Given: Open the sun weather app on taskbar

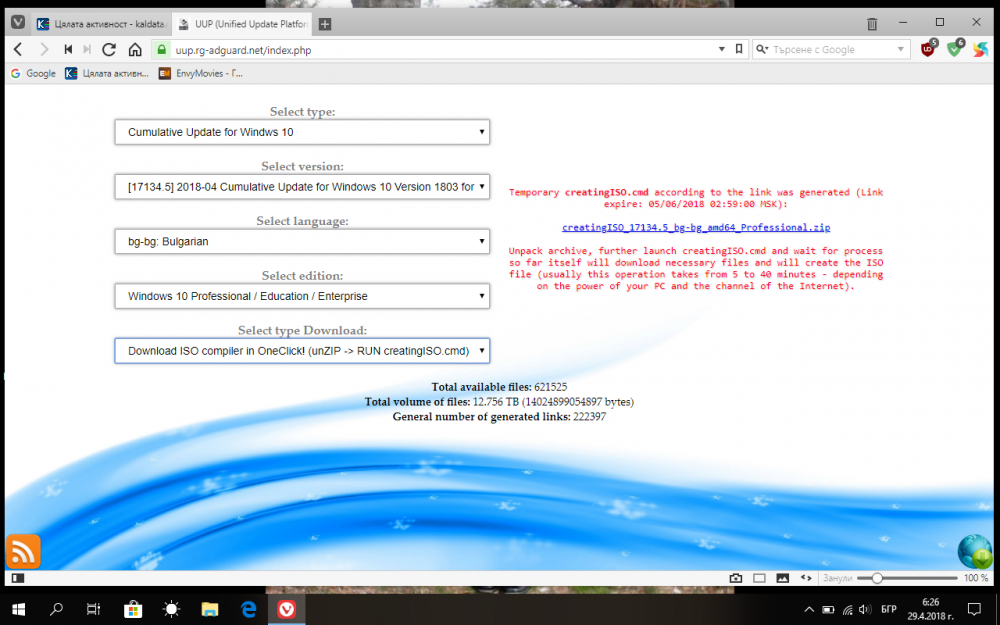Looking at the screenshot, I should pos(172,609).
